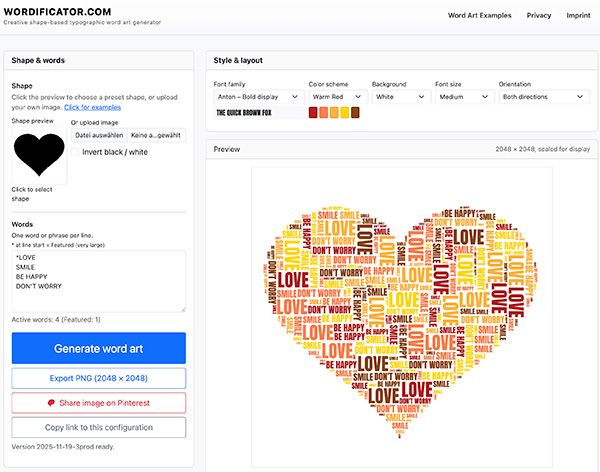Click the heart shape preview thumbnail
Screen dimensions: 600x472
pos(39,155)
